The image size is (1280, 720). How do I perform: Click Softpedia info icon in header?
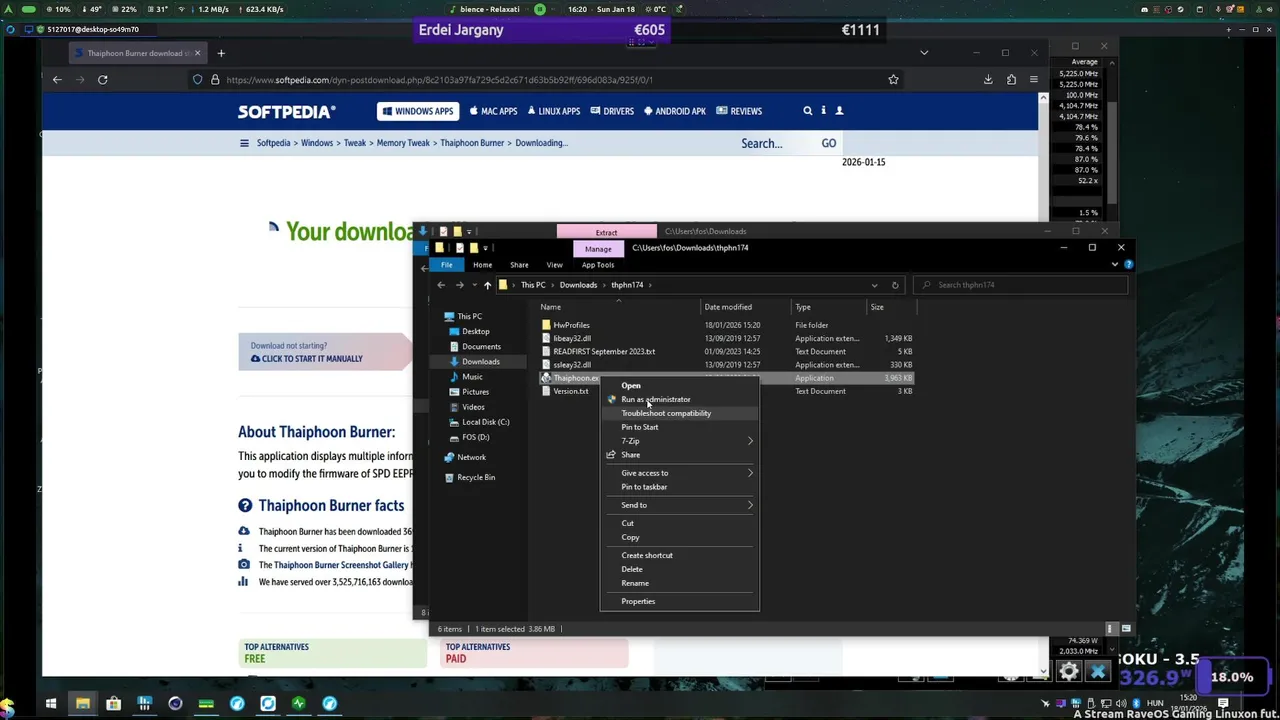pyautogui.click(x=824, y=111)
